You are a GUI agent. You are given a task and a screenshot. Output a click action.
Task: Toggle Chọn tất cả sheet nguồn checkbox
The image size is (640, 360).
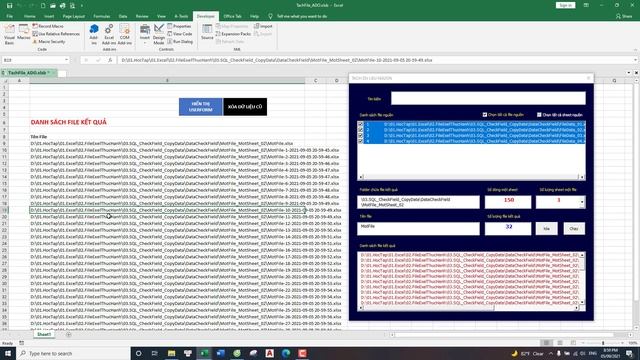pyautogui.click(x=539, y=115)
